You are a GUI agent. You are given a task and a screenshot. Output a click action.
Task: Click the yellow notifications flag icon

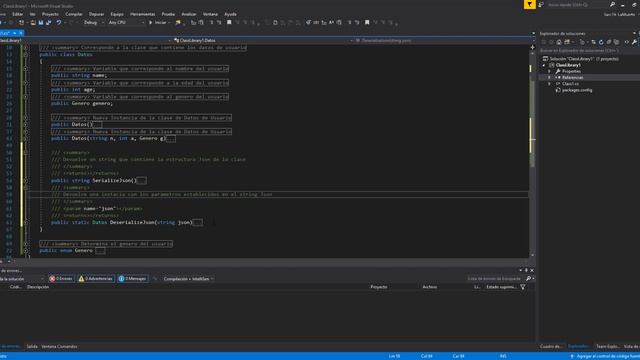[x=529, y=4]
